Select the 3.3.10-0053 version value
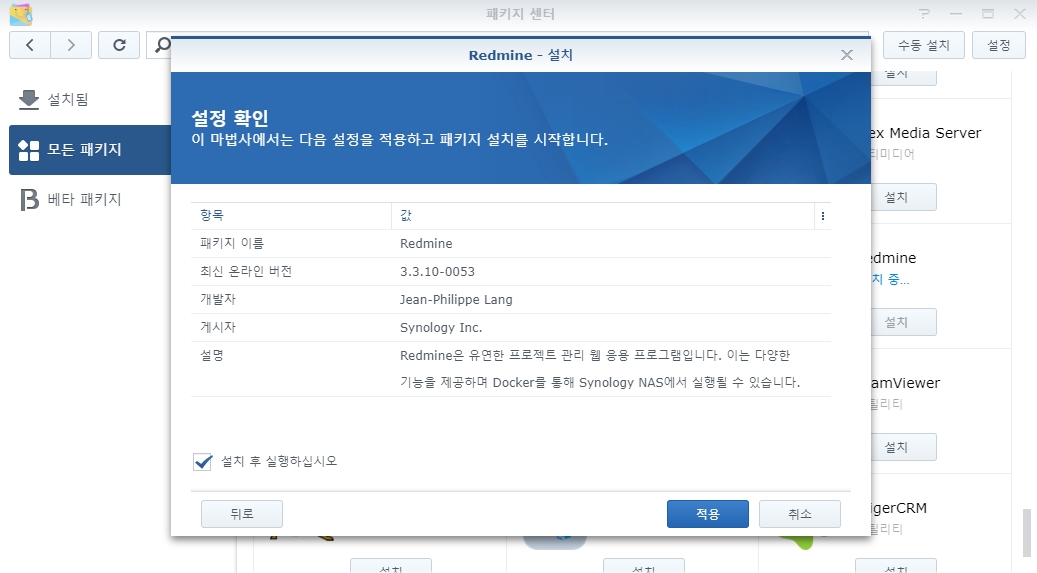 pos(437,271)
